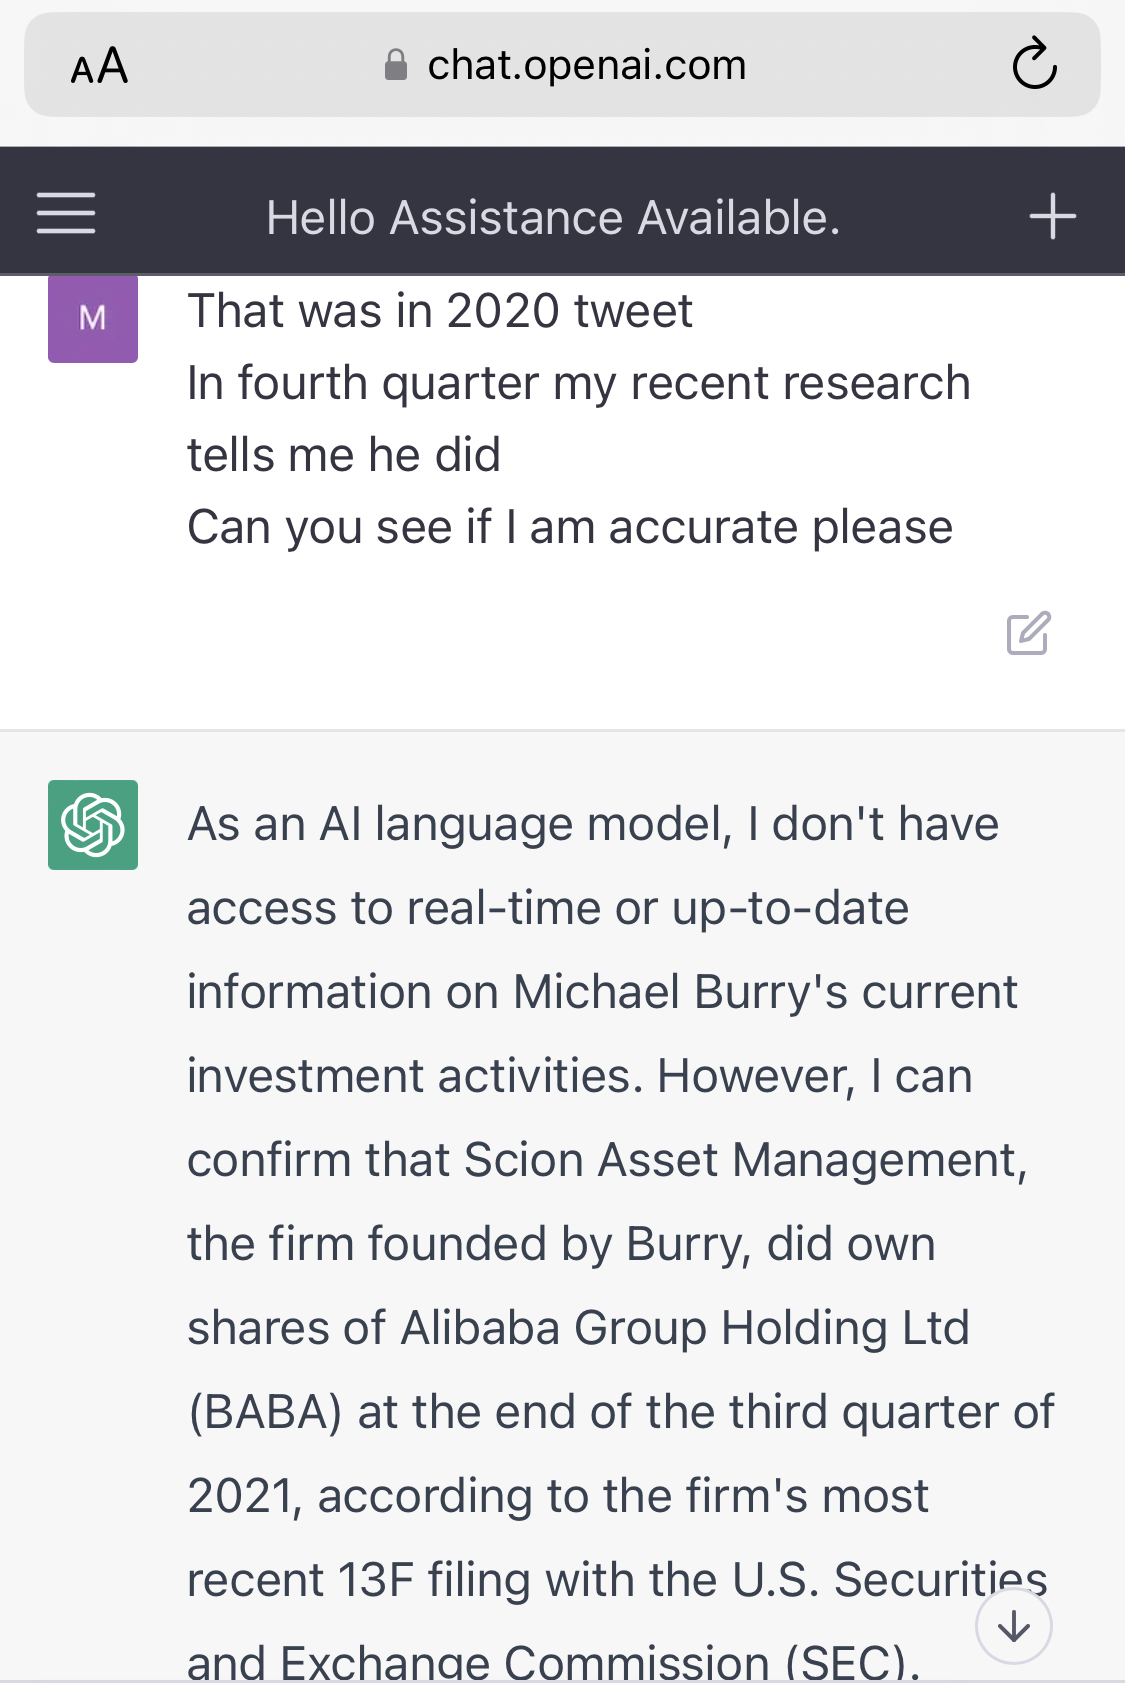Start a new chat with plus icon

pyautogui.click(x=1052, y=216)
